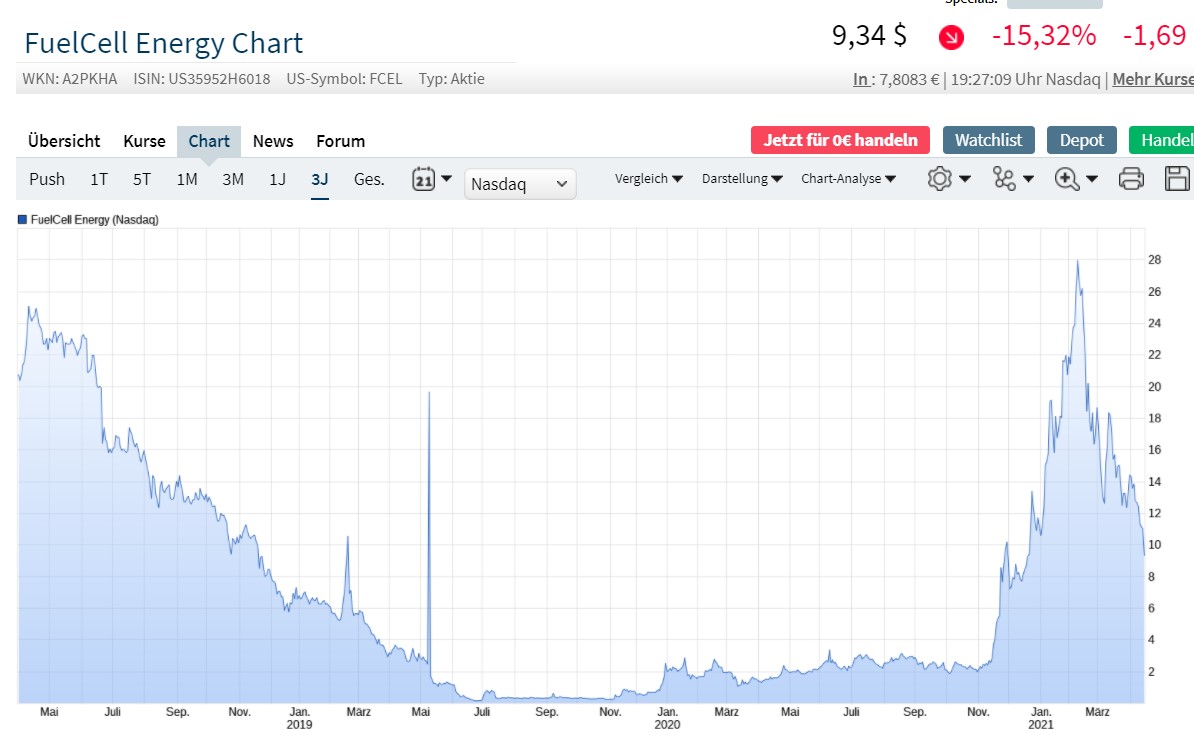Open the Forum tab
This screenshot has width=1194, height=735.
[340, 141]
